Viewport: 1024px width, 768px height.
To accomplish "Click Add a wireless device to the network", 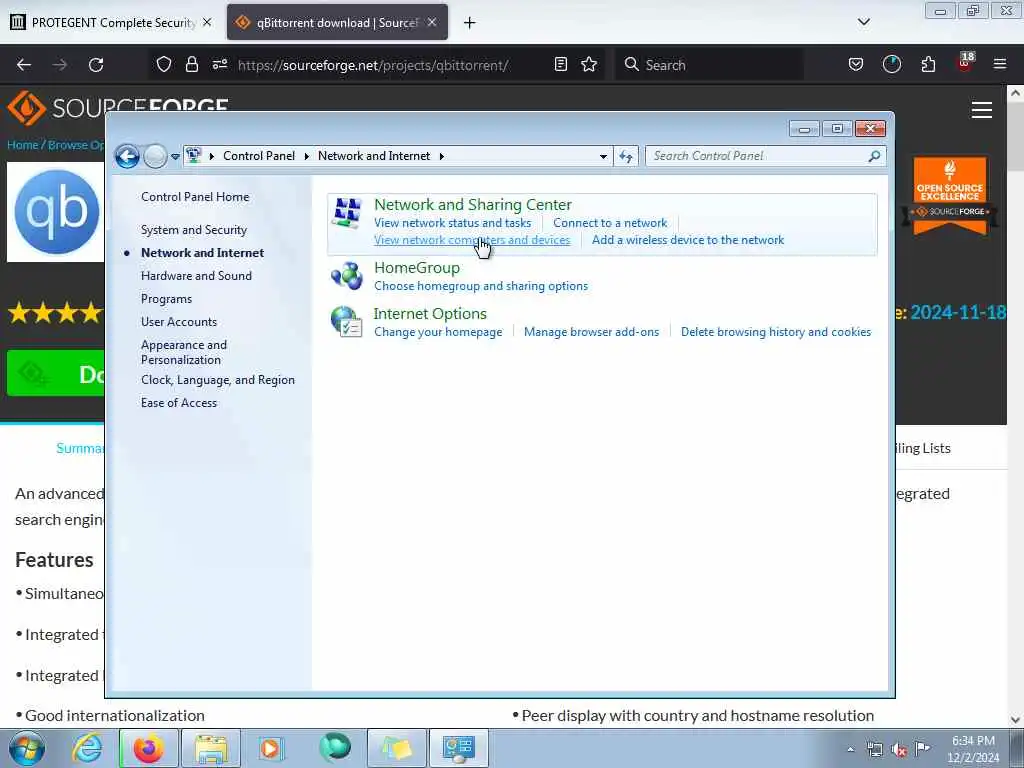I will point(688,240).
